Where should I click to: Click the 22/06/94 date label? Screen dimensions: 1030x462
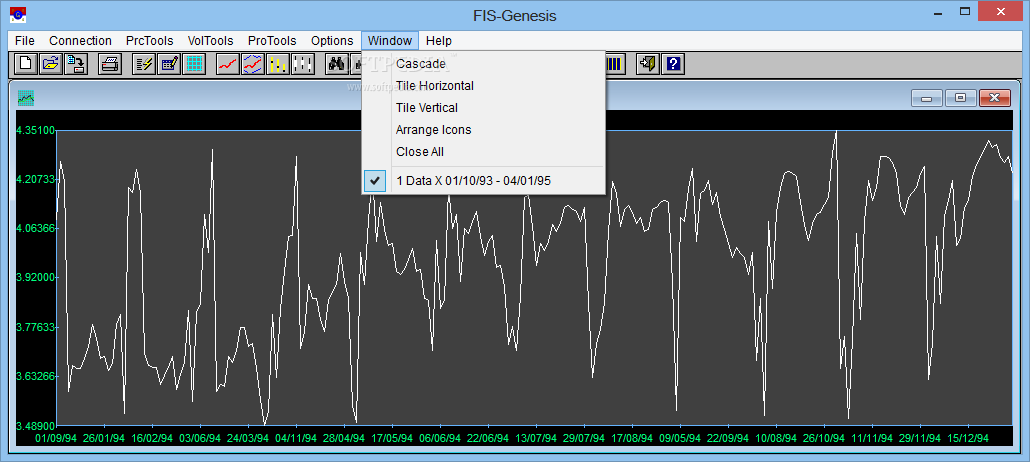[488, 438]
